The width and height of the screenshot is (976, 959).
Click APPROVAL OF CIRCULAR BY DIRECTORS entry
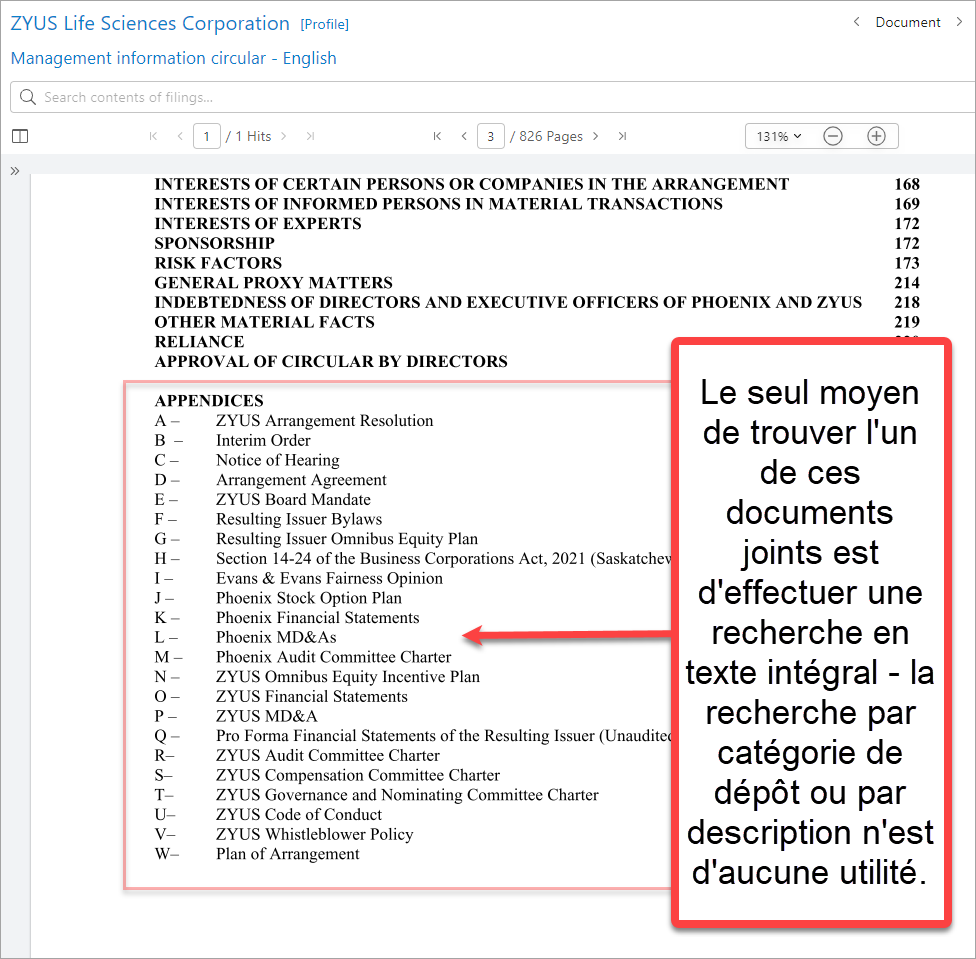tap(331, 362)
